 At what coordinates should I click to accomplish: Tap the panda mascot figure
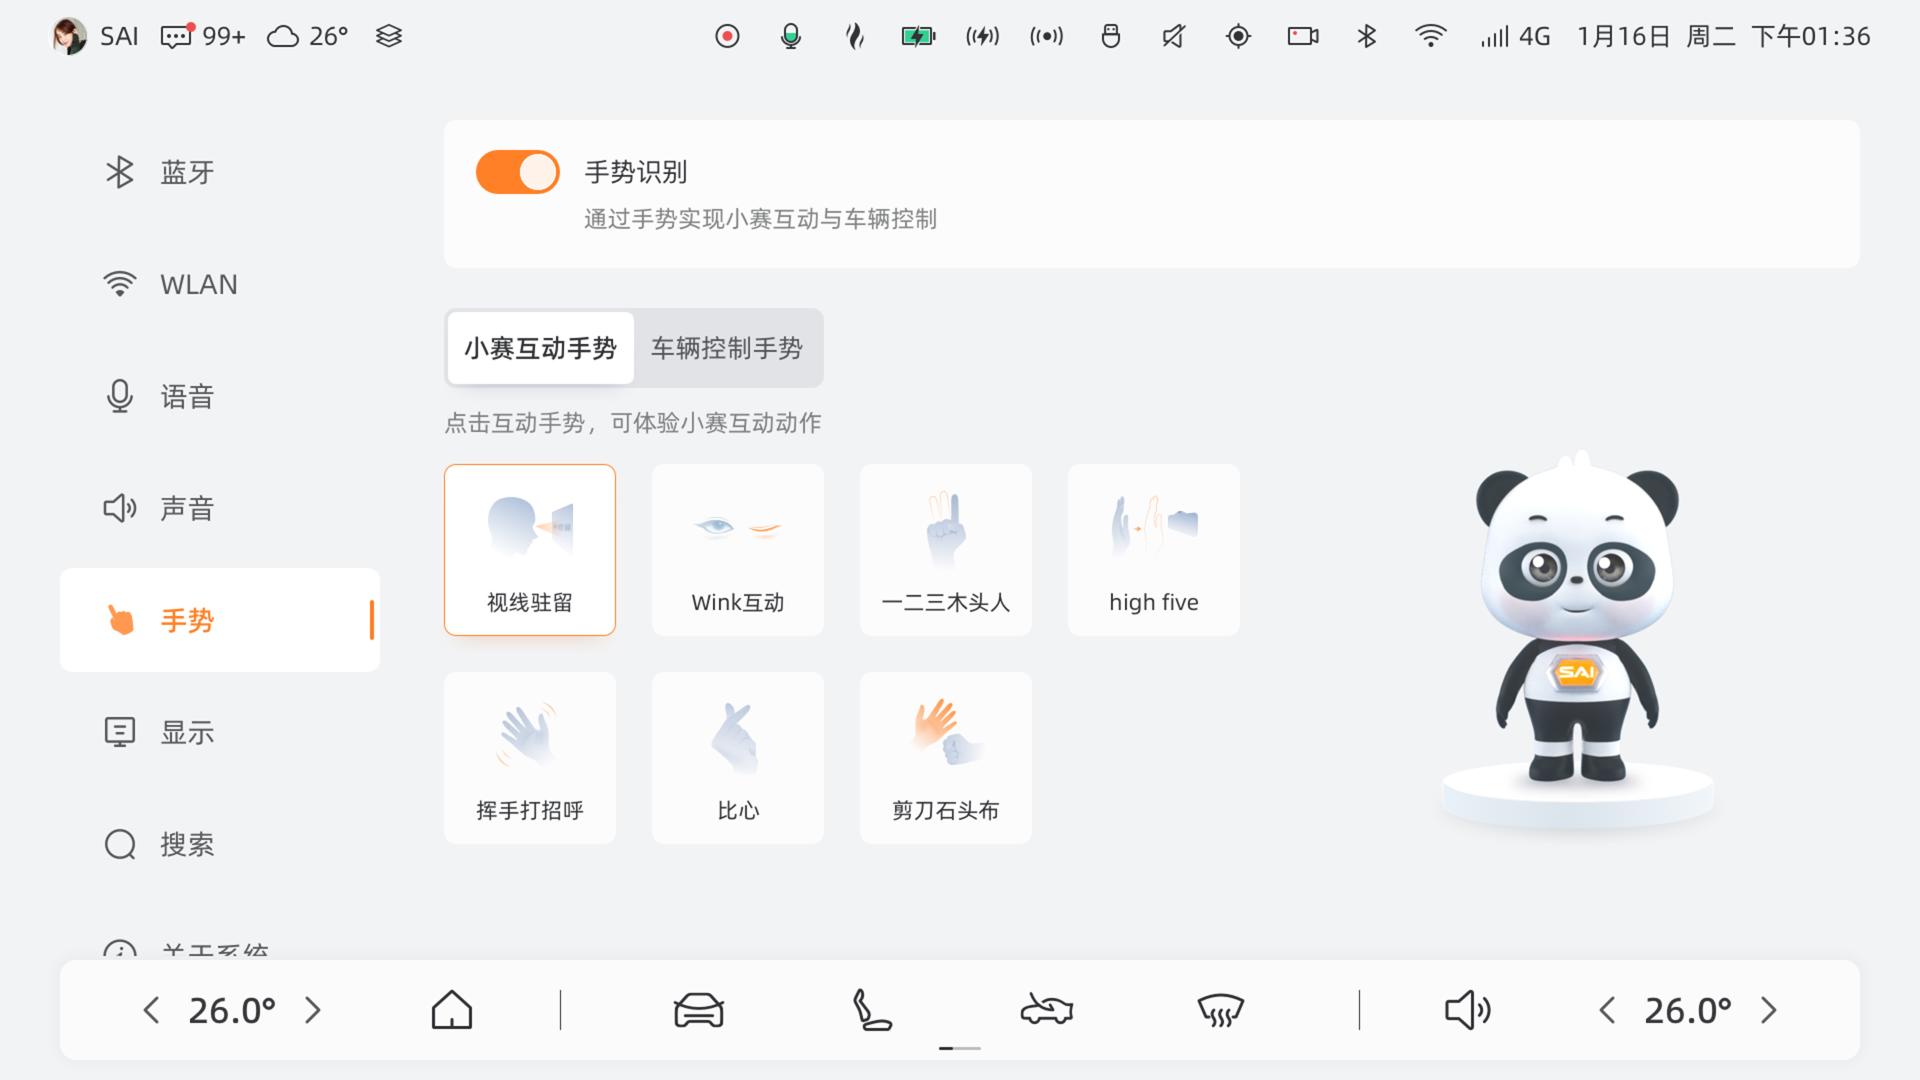tap(1577, 618)
